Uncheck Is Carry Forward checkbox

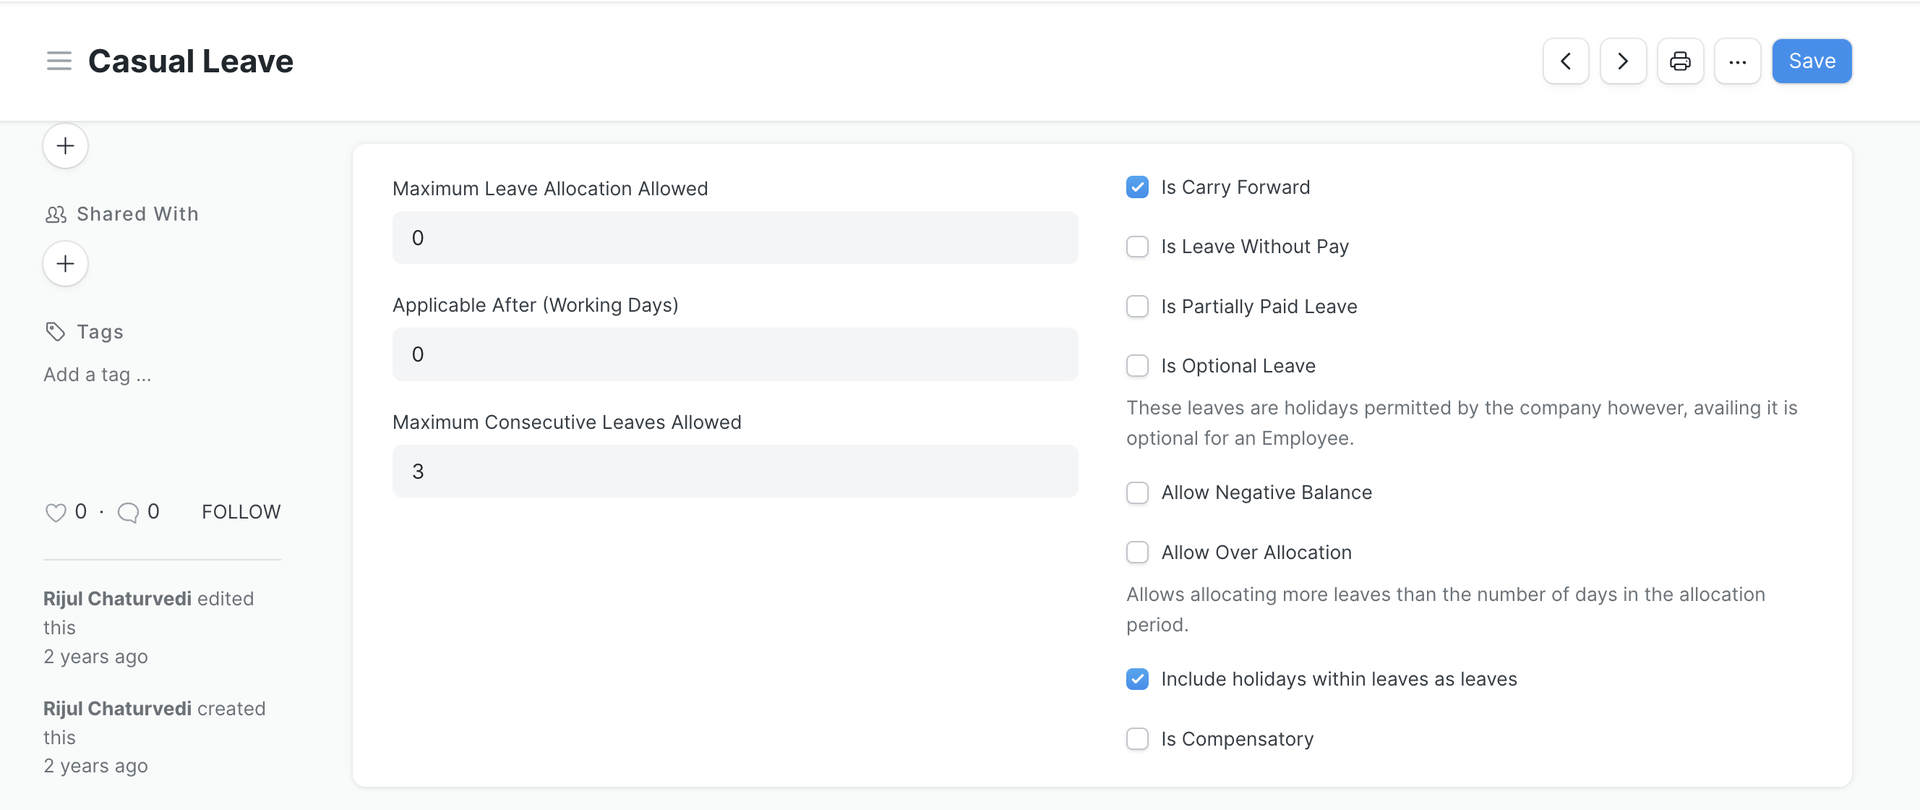point(1137,187)
